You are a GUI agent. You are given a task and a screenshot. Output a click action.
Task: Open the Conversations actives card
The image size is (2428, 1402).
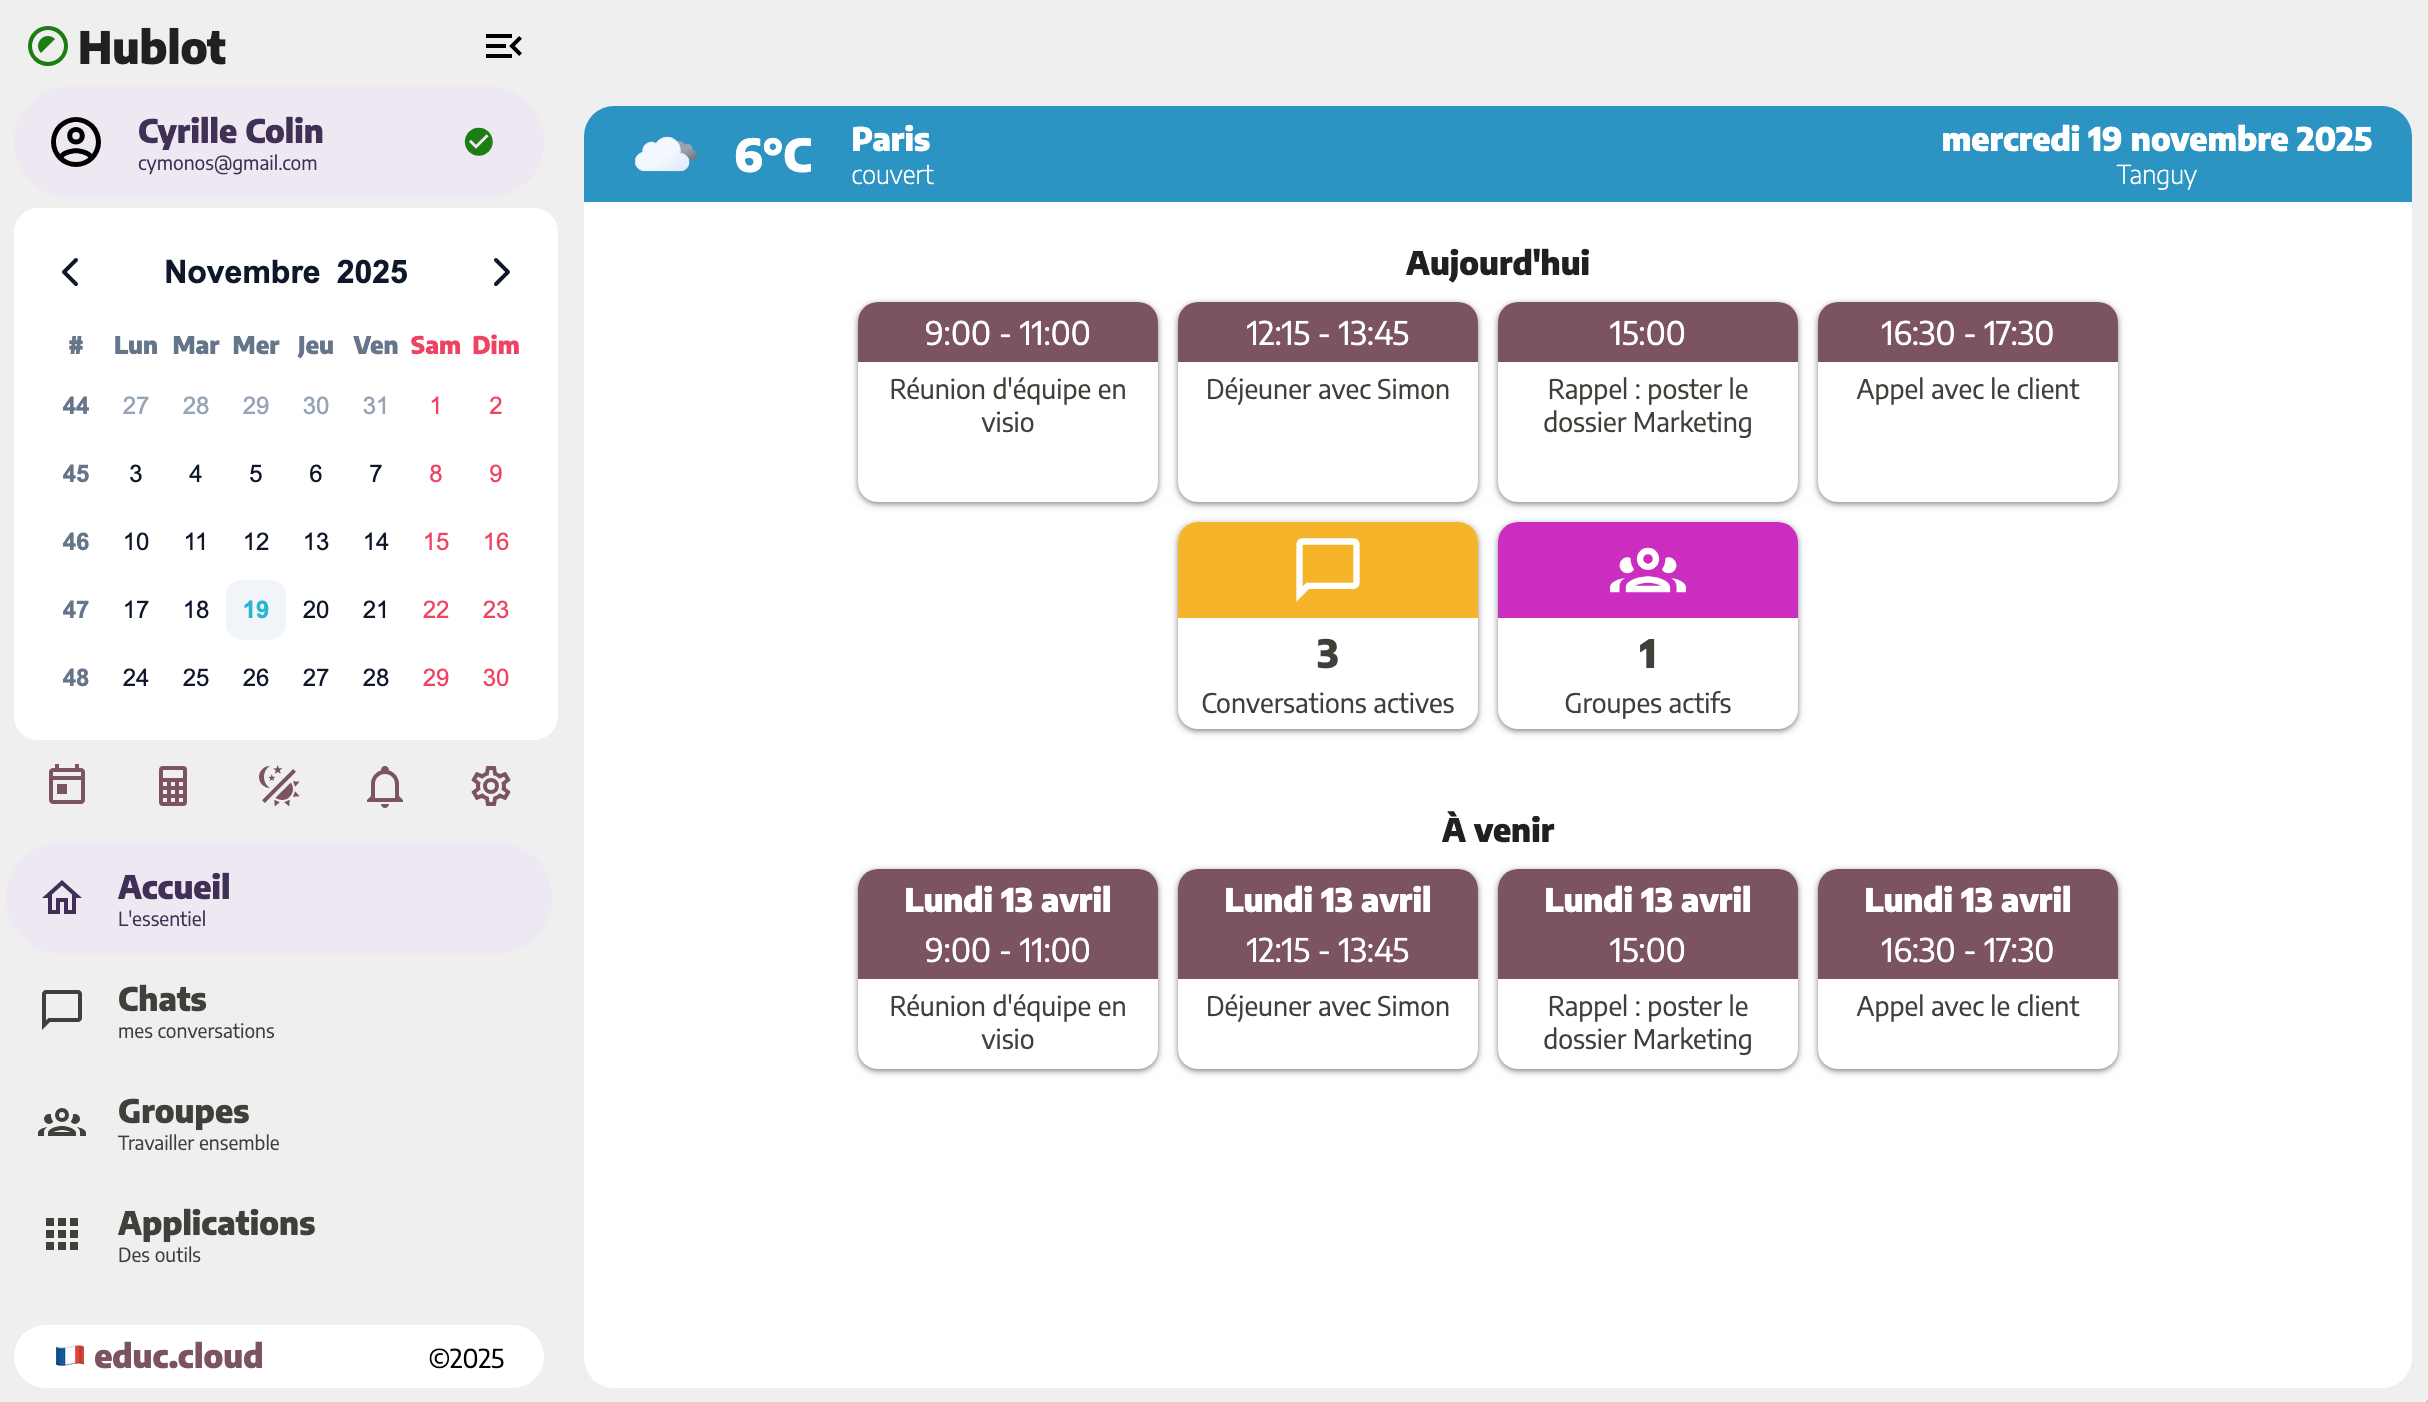point(1327,625)
